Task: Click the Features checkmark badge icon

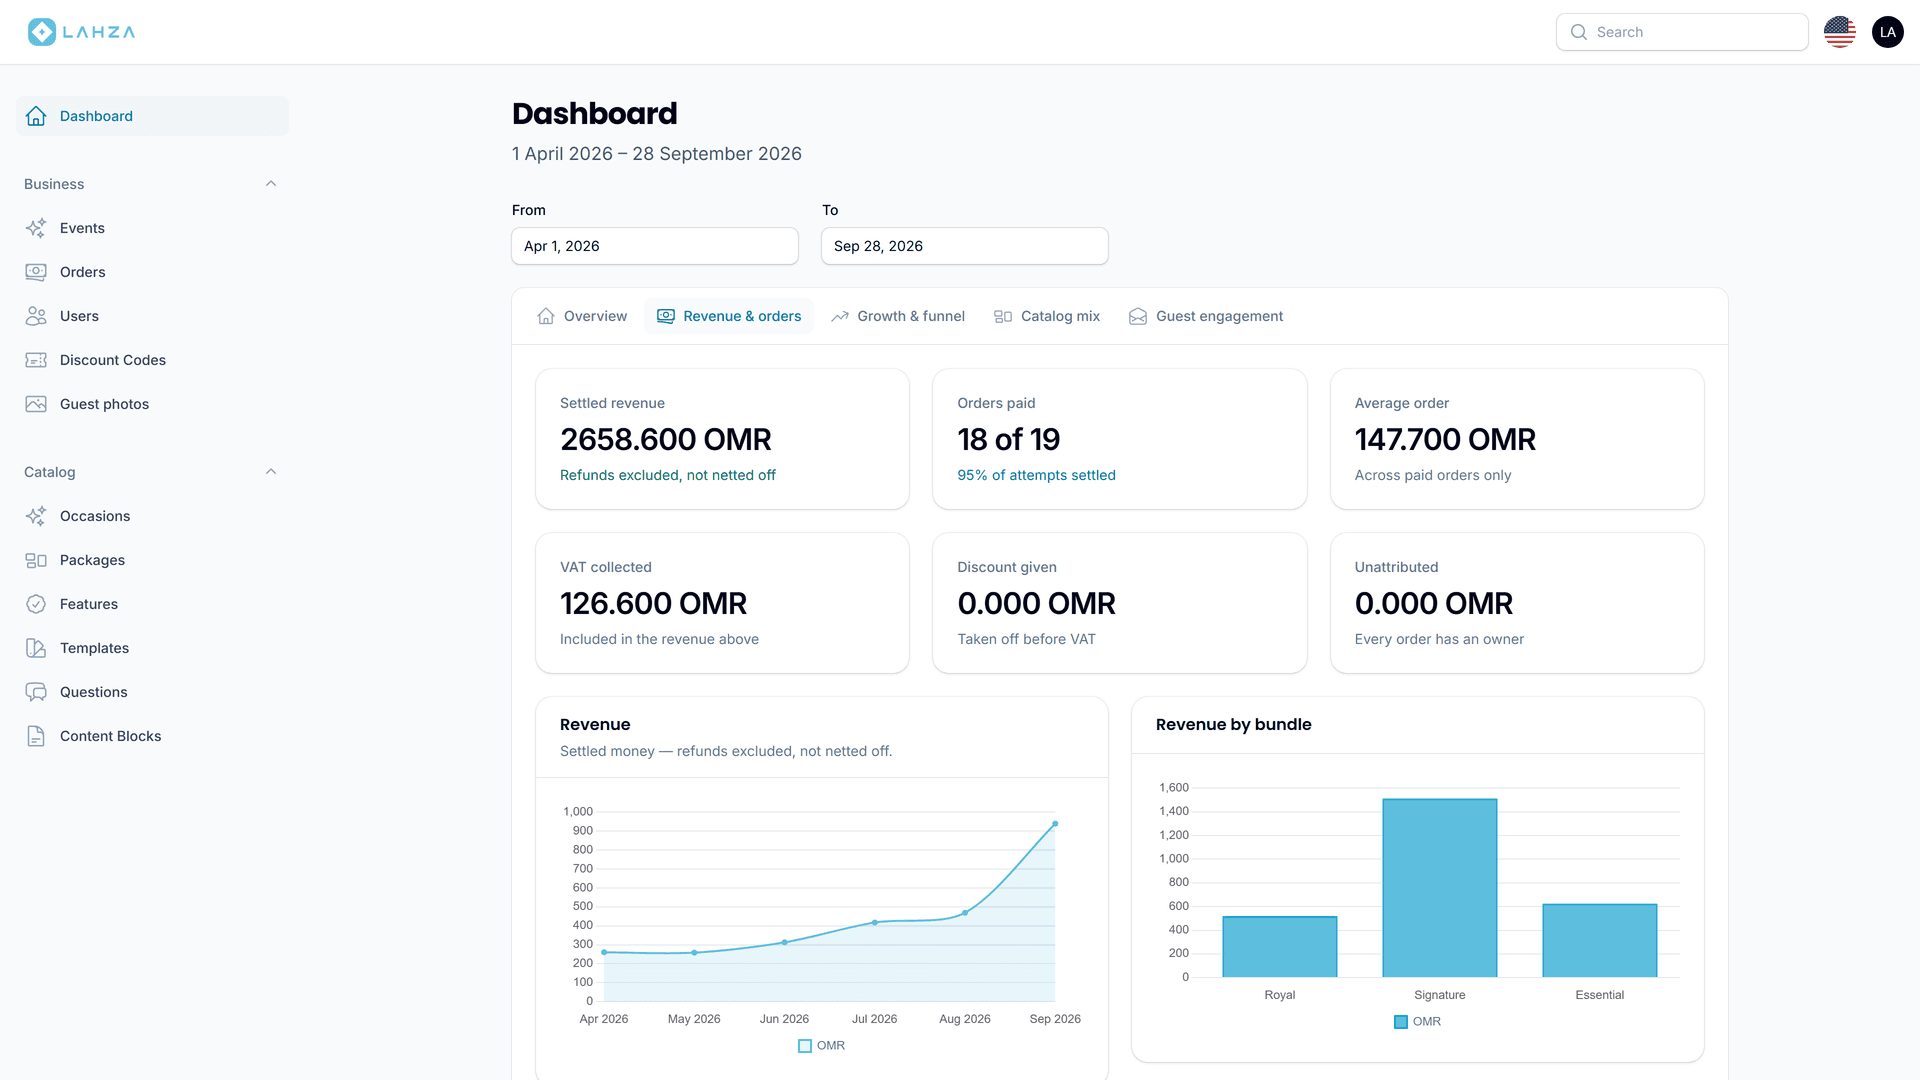Action: (36, 604)
